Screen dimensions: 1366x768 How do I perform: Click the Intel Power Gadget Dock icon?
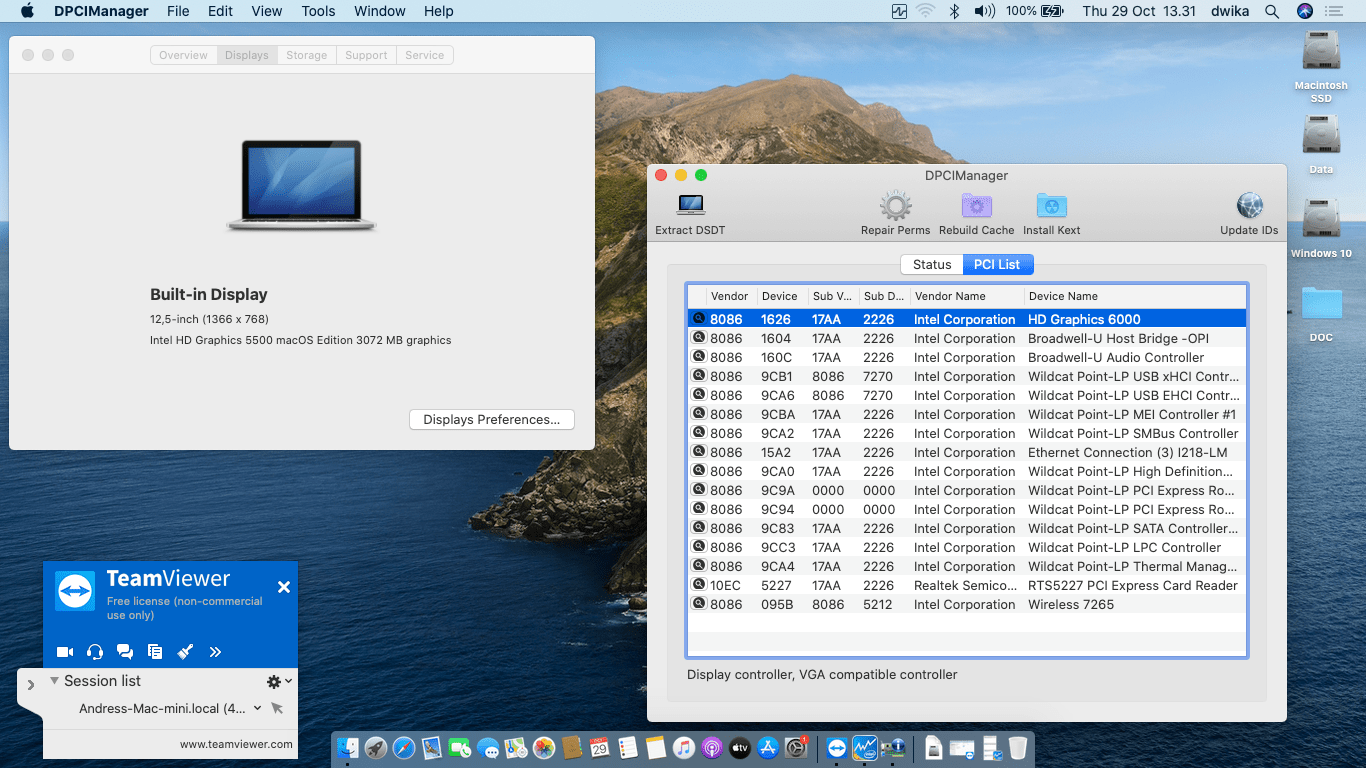[865, 748]
